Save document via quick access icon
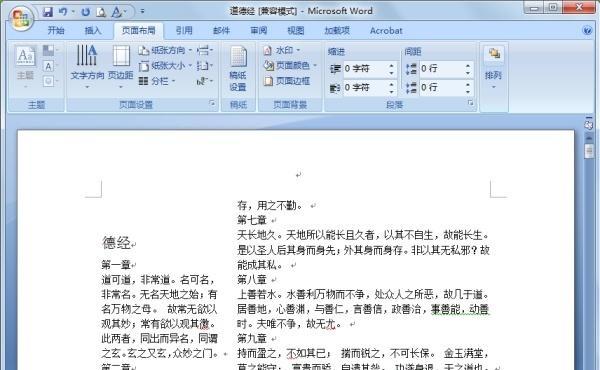 pyautogui.click(x=48, y=12)
